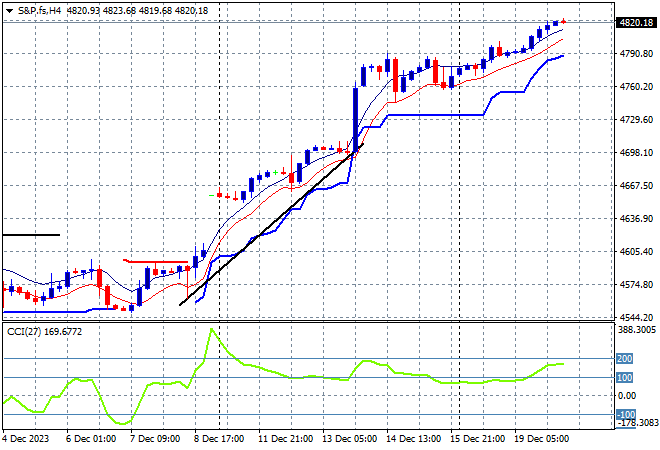Image resolution: width=660 pixels, height=450 pixels.
Task: Click CCI level label 200
Action: [624, 359]
